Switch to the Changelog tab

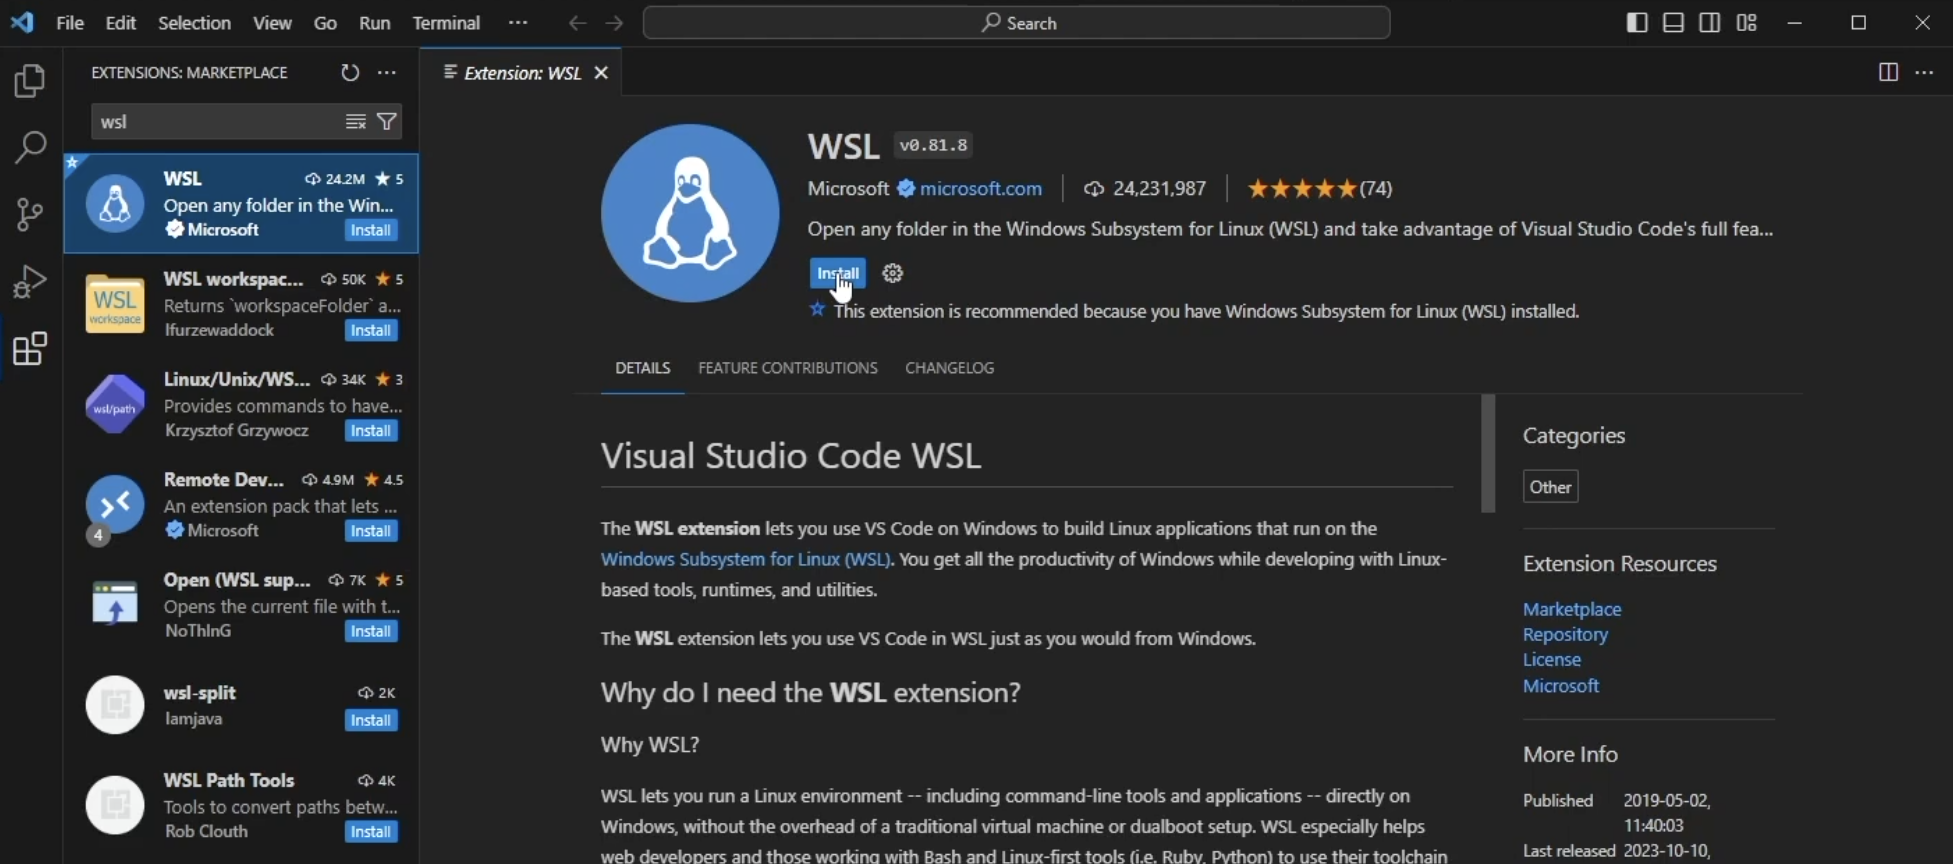950,368
